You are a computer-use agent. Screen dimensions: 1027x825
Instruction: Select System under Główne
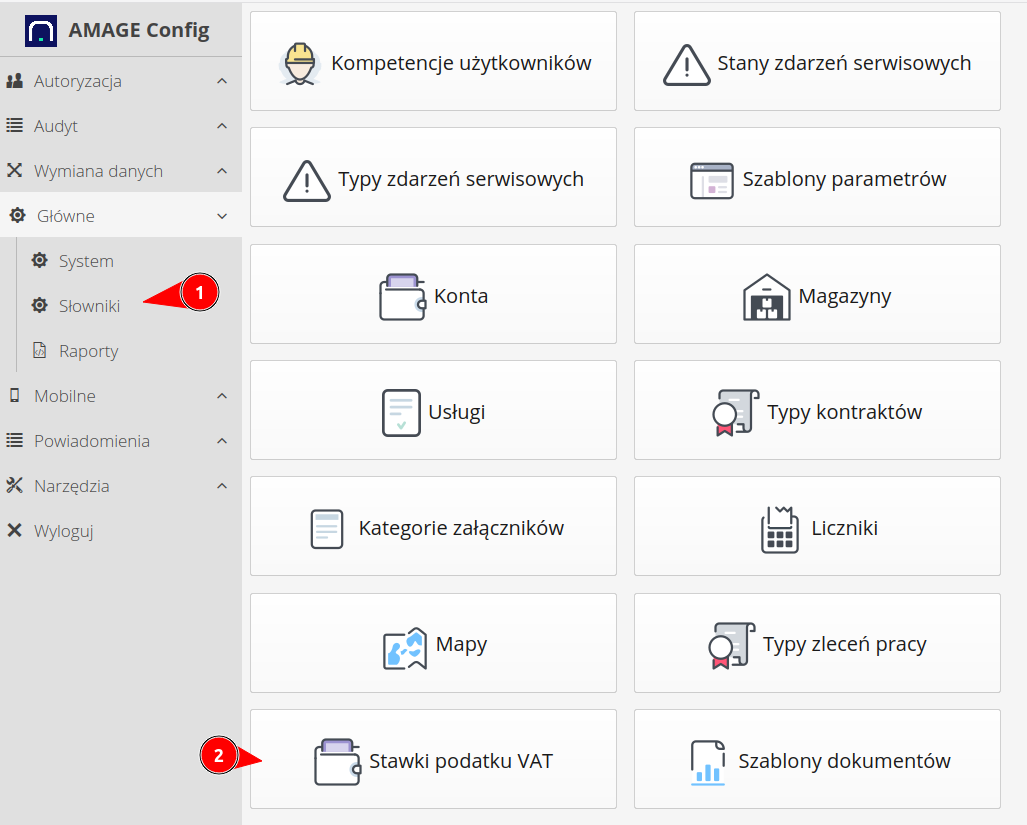tap(86, 261)
